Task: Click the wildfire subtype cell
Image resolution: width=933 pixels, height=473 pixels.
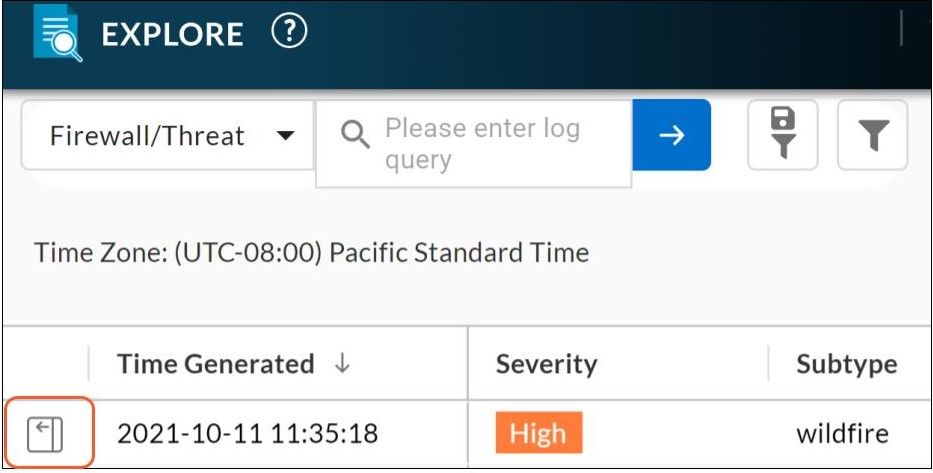Action: 842,434
